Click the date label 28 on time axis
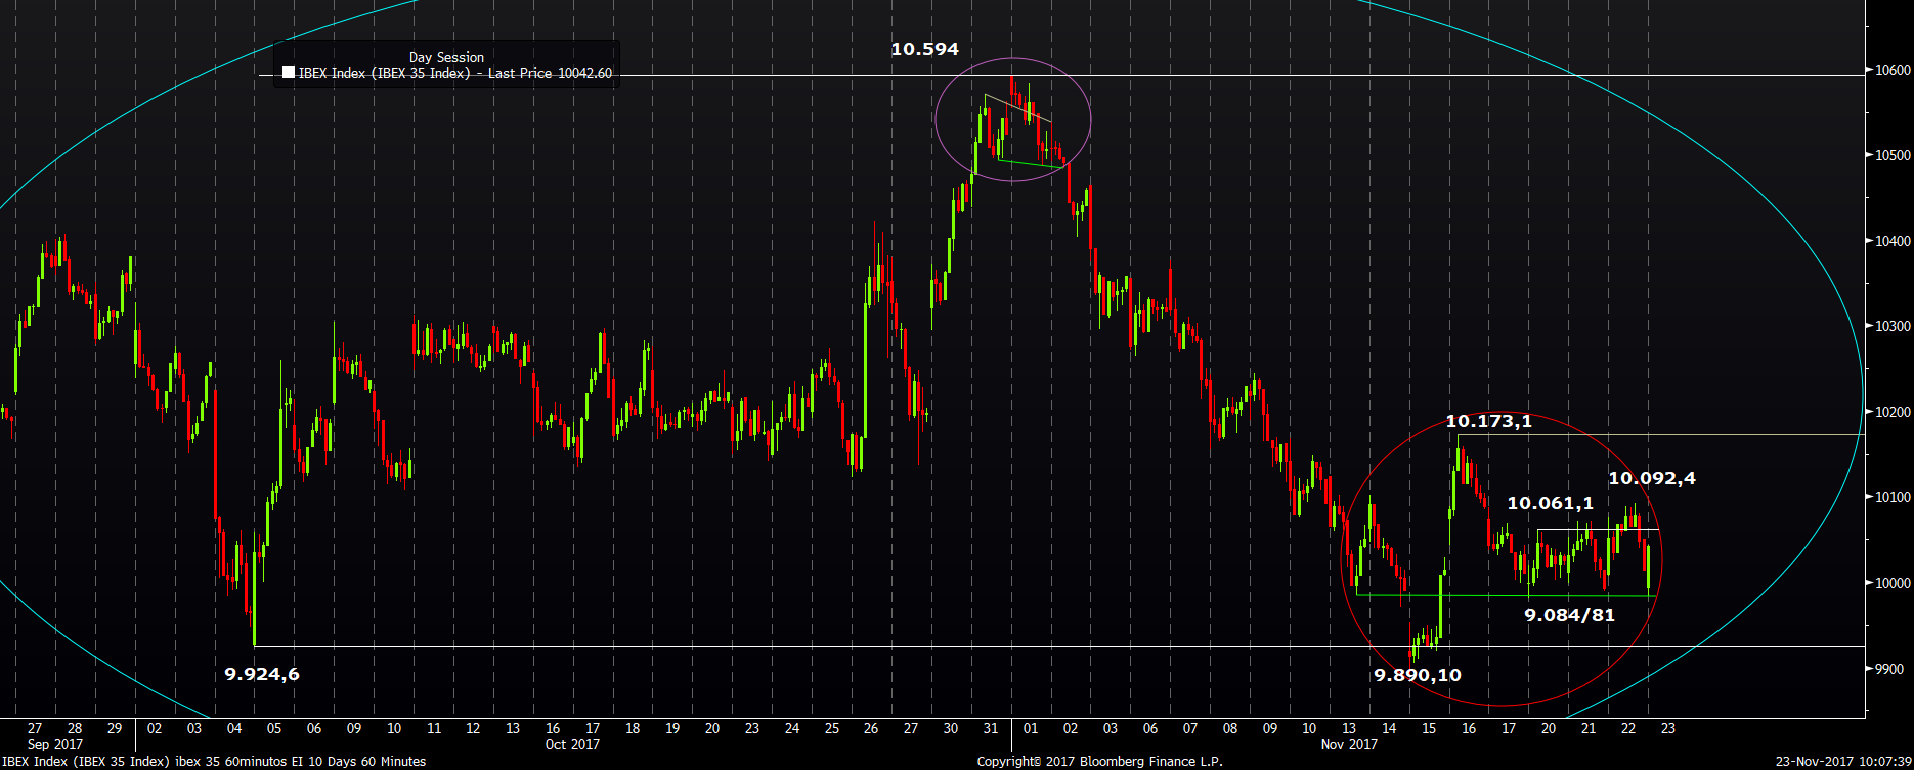The image size is (1916, 770). point(75,728)
